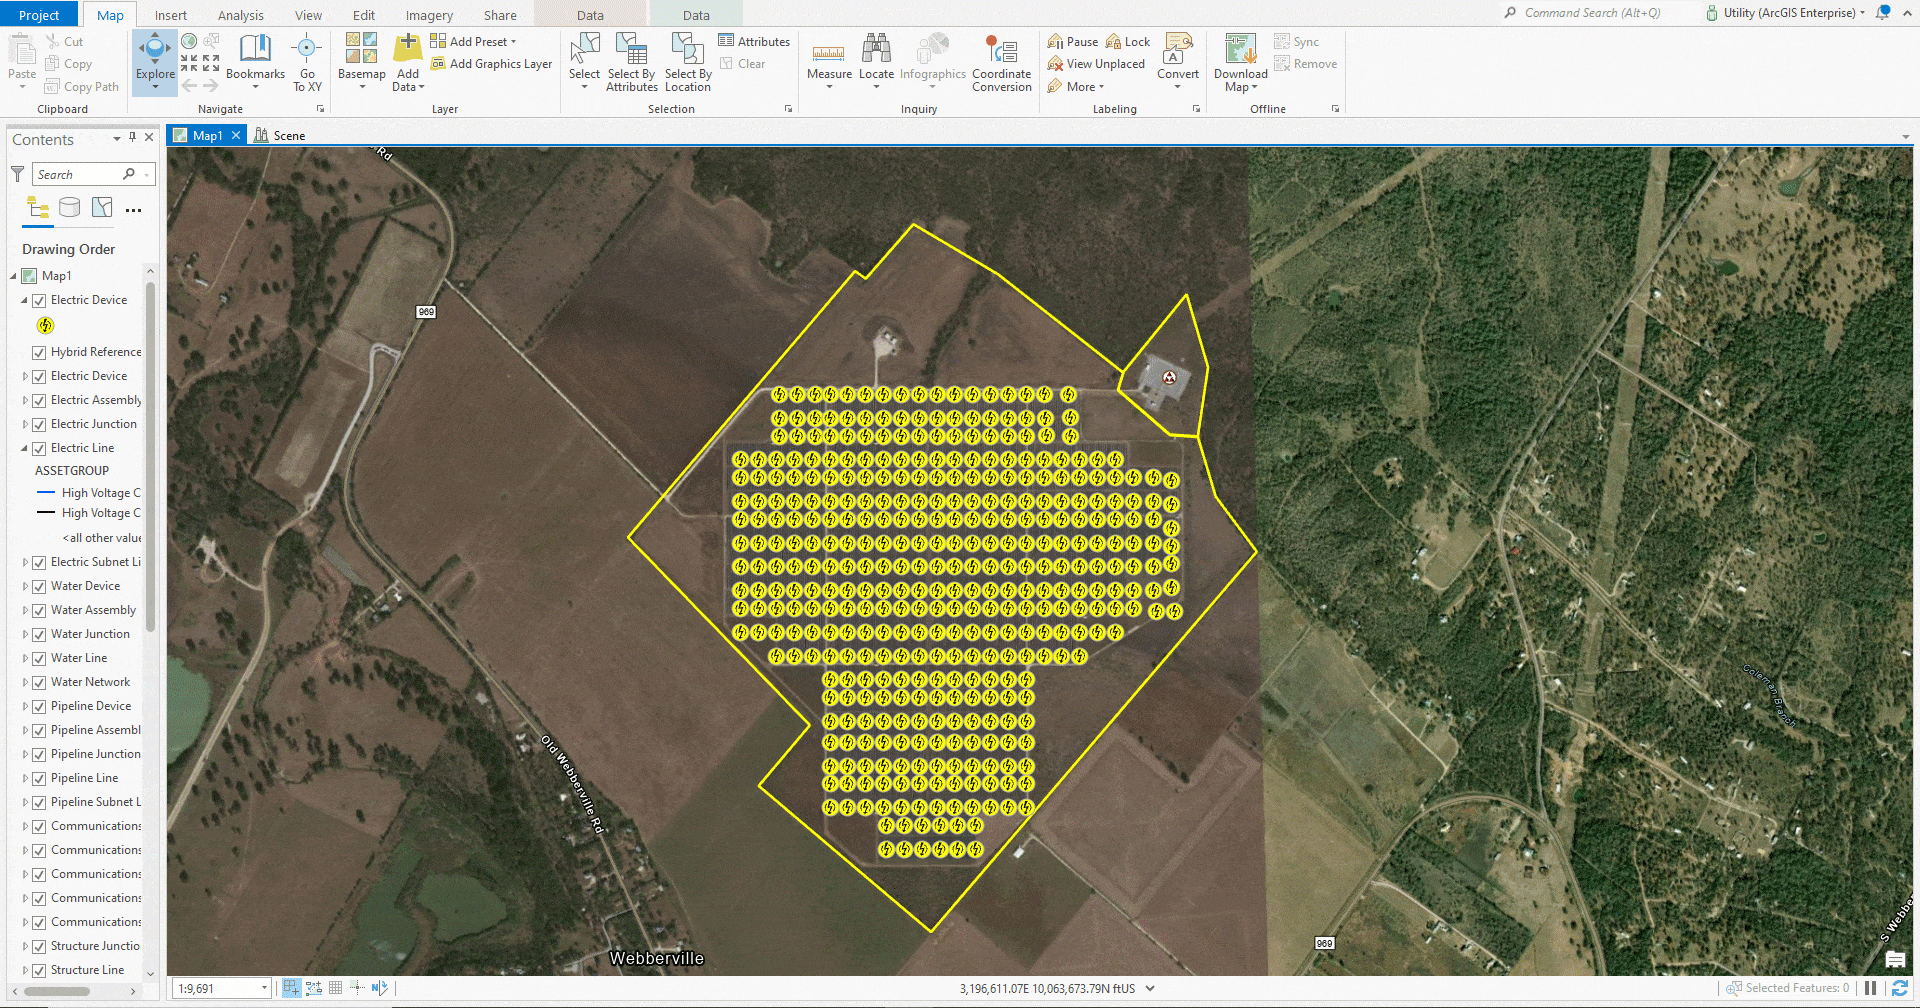This screenshot has height=1008, width=1920.
Task: Click the Download Map icon
Action: tap(1241, 49)
